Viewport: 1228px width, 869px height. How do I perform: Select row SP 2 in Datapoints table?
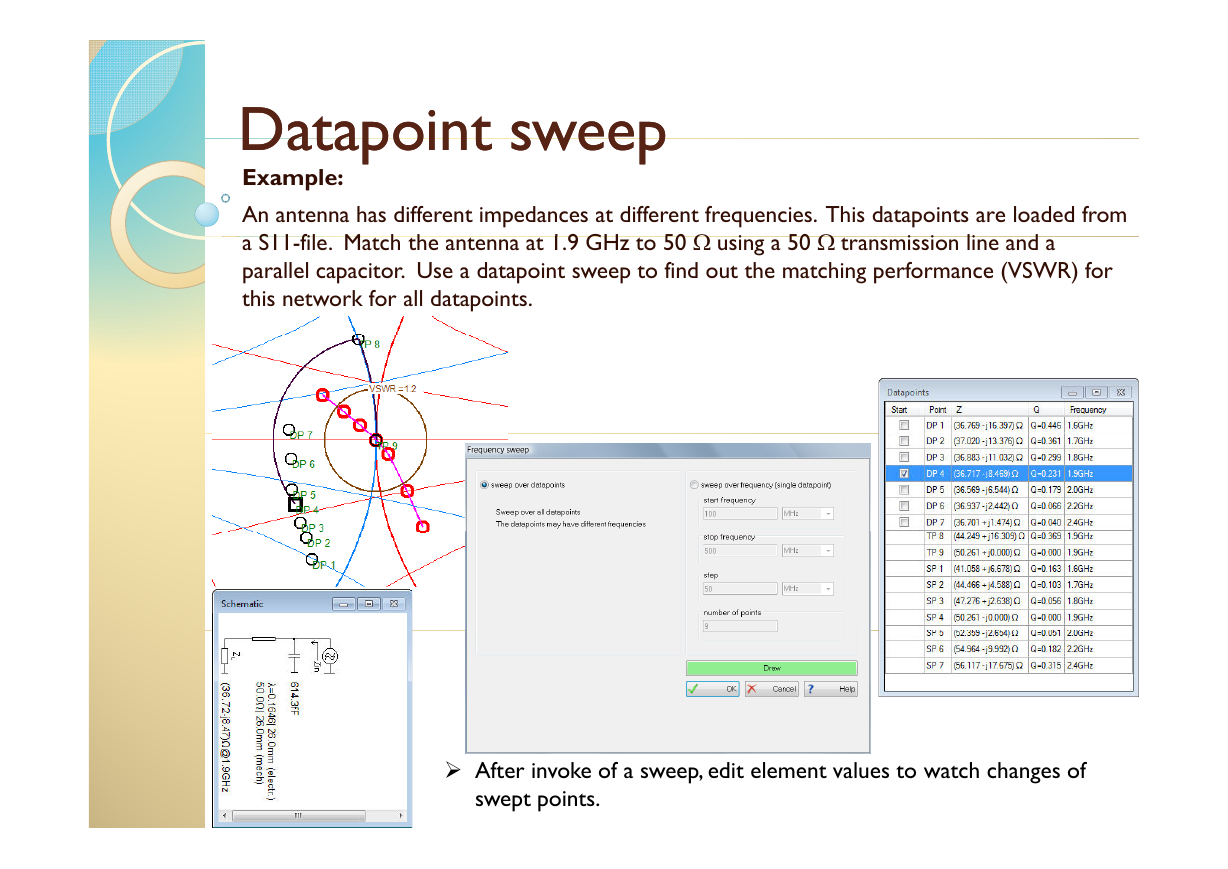tap(1009, 584)
